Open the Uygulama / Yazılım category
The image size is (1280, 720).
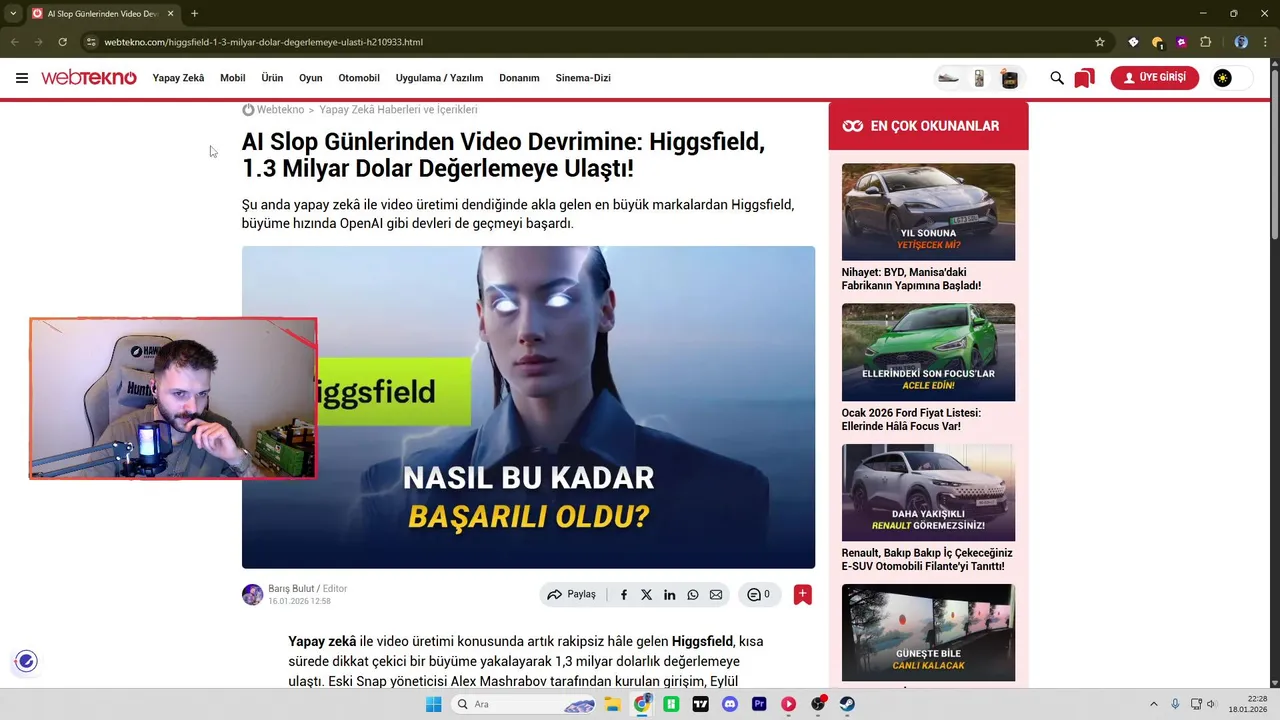point(439,78)
